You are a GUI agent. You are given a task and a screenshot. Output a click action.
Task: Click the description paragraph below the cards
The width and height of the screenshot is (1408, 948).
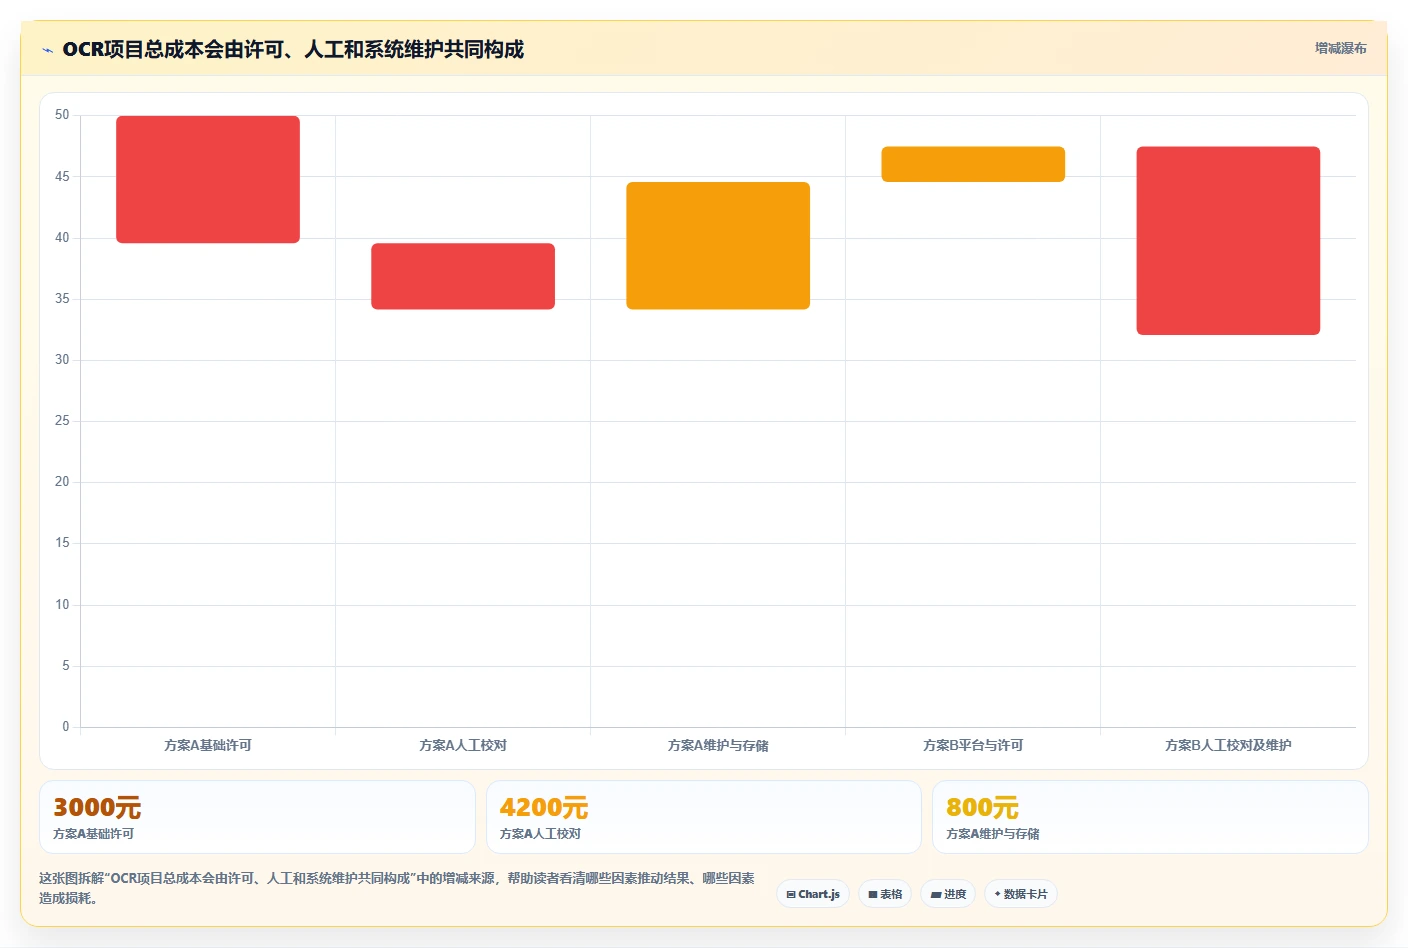pos(397,888)
